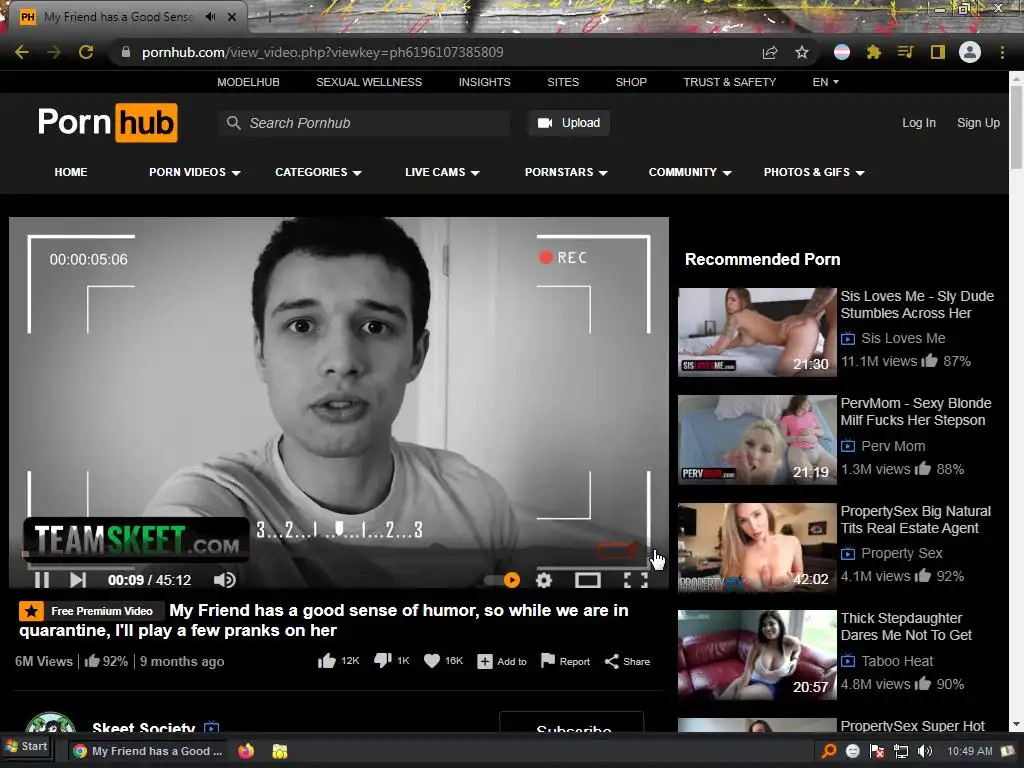Click the browser address bar URL
The height and width of the screenshot is (768, 1024).
tap(323, 52)
